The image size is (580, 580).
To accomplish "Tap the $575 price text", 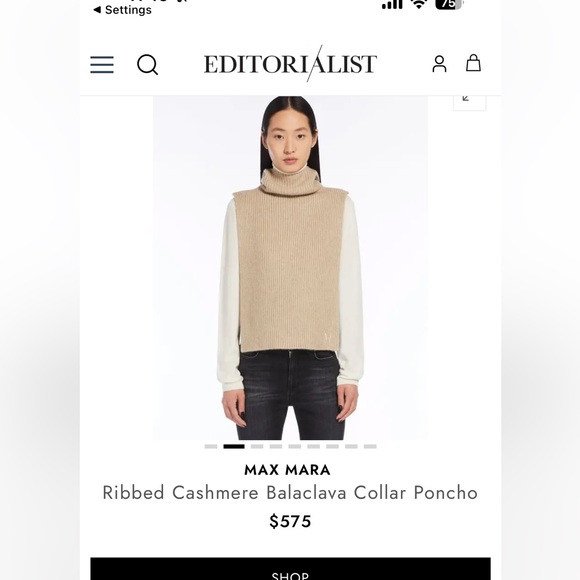I will (x=290, y=522).
